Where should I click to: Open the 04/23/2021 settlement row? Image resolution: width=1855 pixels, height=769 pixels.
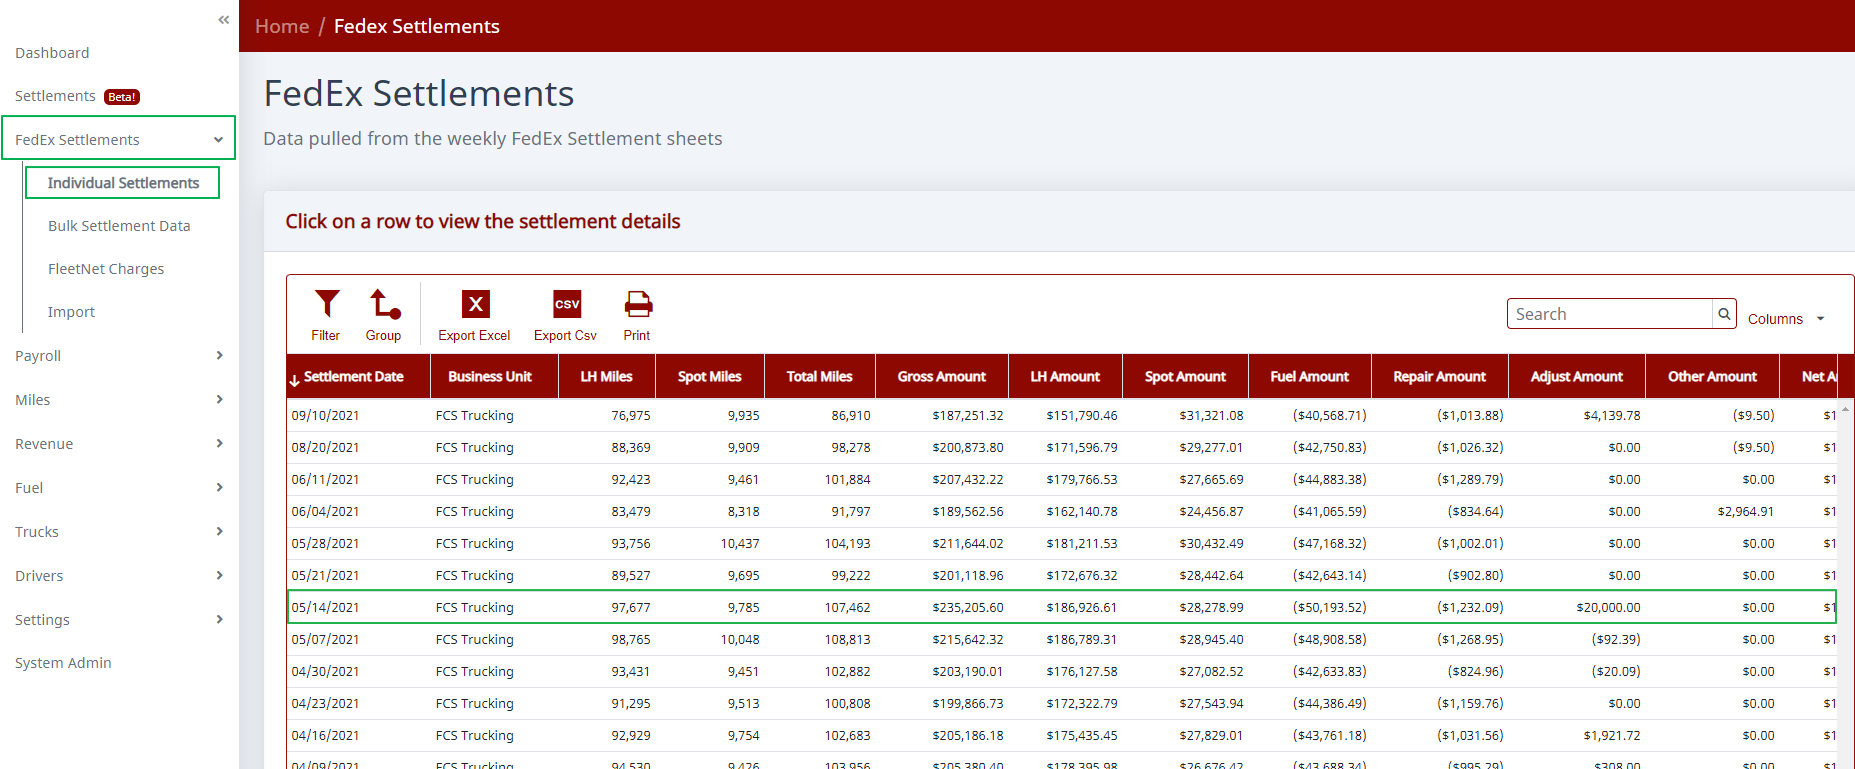[1062, 703]
